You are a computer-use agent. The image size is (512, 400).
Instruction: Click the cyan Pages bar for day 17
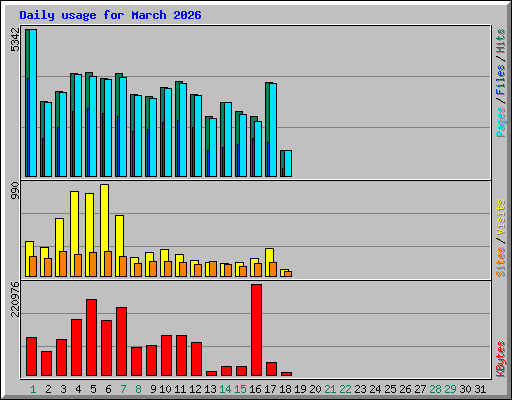273,130
